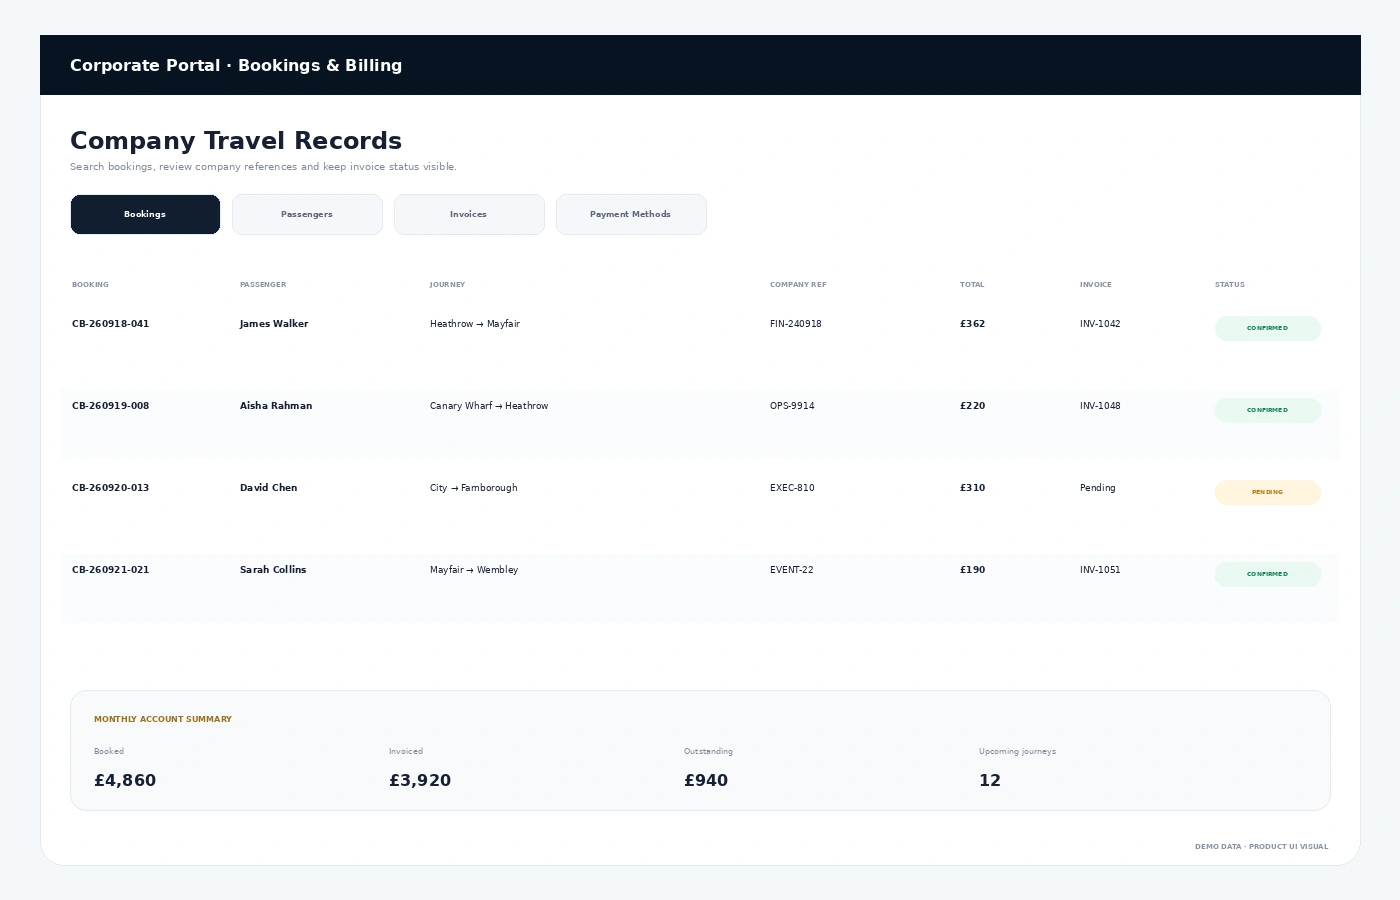Open invoice INV-1051
The width and height of the screenshot is (1400, 900).
(x=1100, y=570)
